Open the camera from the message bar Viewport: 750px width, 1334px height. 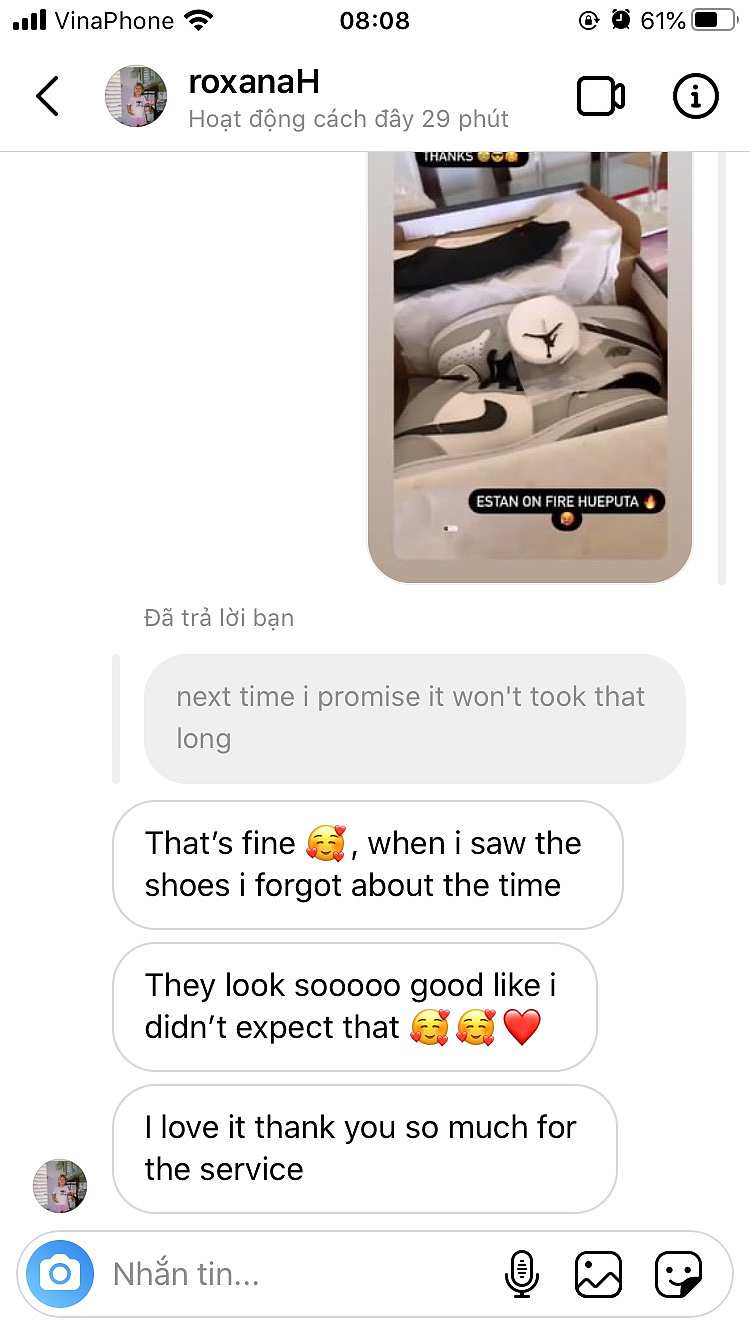coord(60,1274)
